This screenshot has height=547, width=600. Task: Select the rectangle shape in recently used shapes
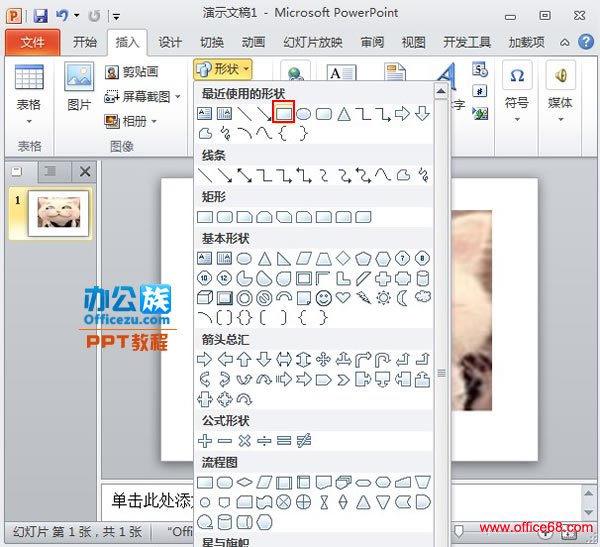[284, 113]
